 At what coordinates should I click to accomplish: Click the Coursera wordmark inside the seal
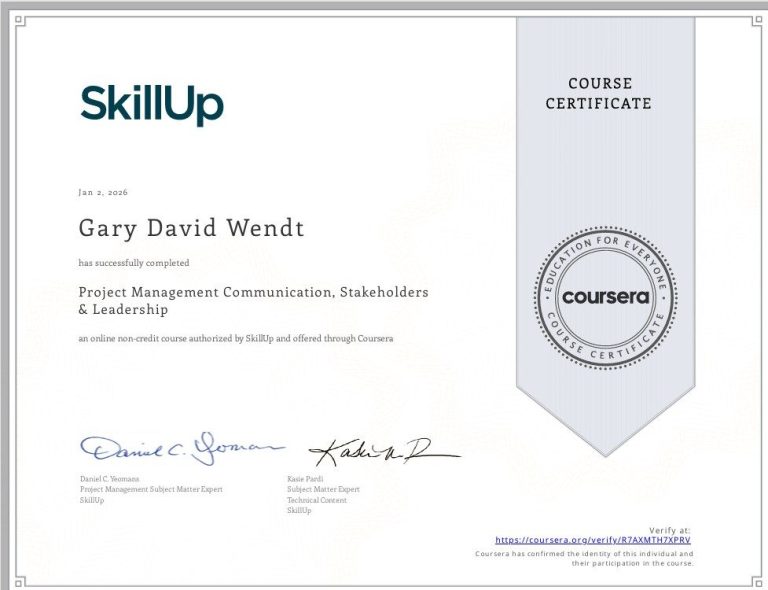(x=605, y=297)
